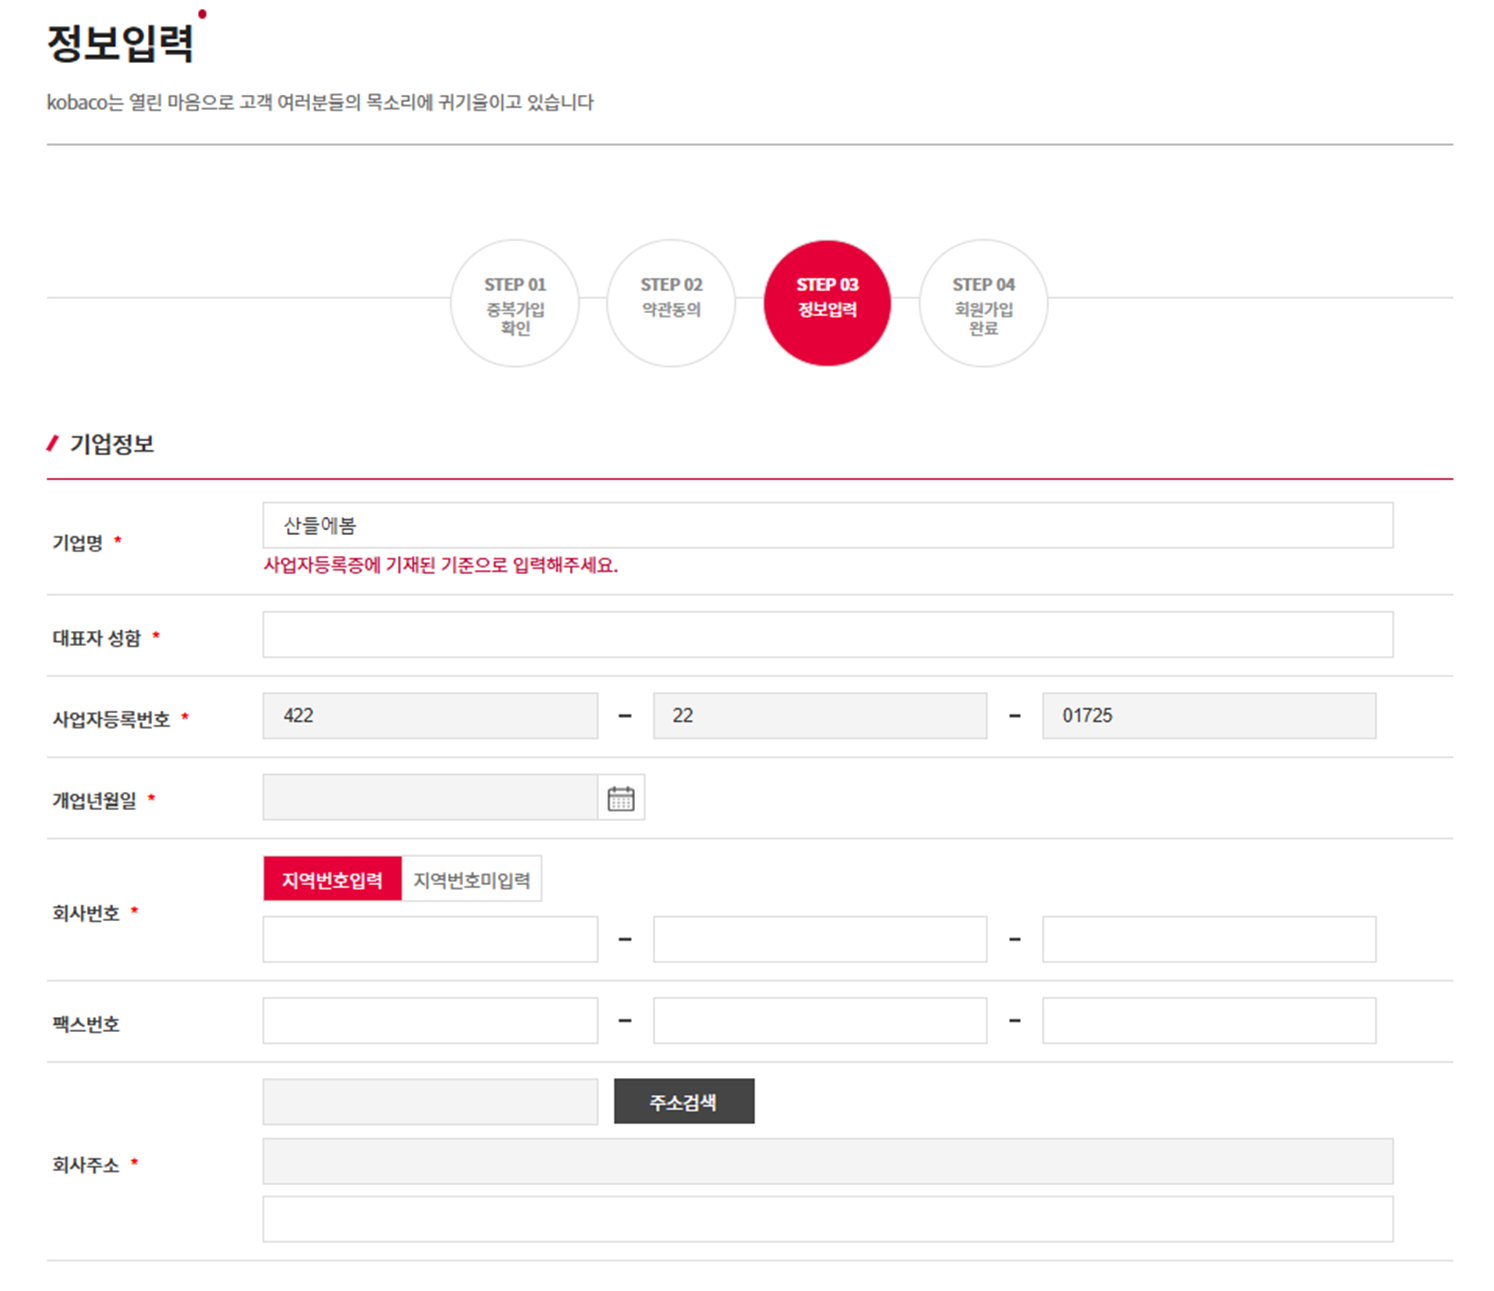Click the 대표자 성함 label
The height and width of the screenshot is (1291, 1494).
[x=96, y=638]
